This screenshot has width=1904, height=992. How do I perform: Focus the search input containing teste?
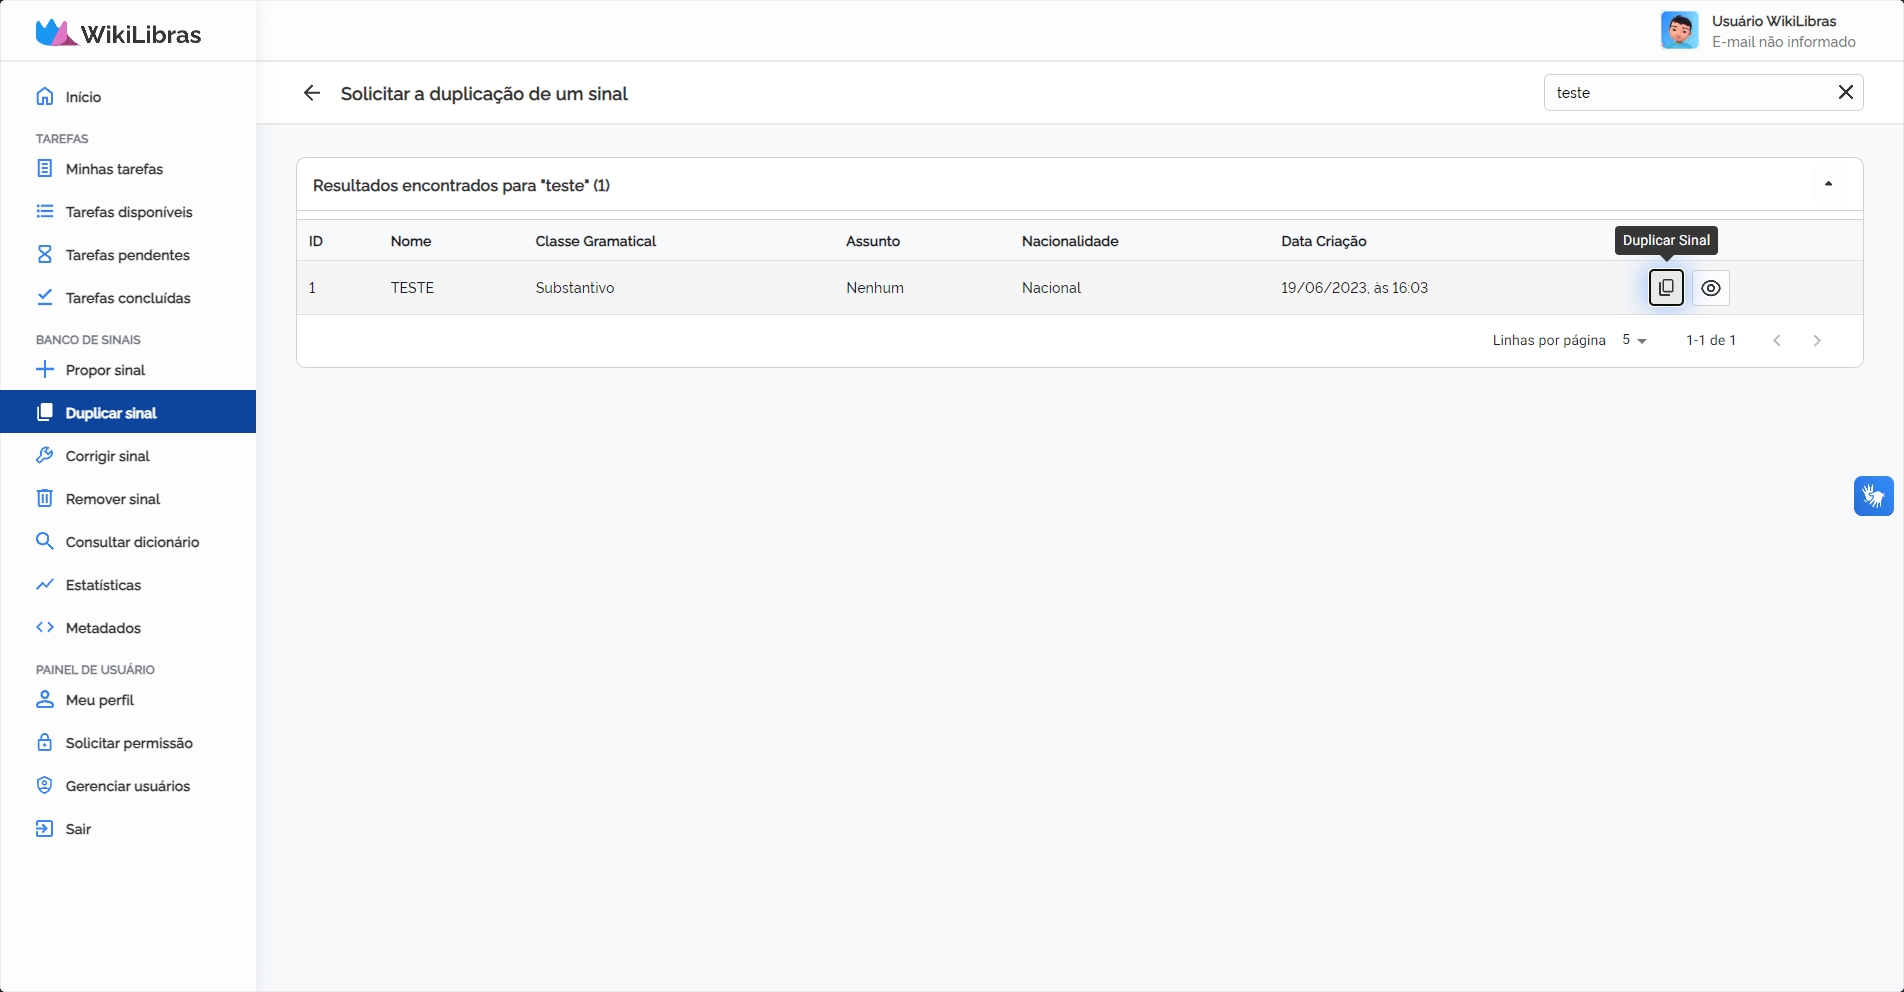tap(1685, 93)
